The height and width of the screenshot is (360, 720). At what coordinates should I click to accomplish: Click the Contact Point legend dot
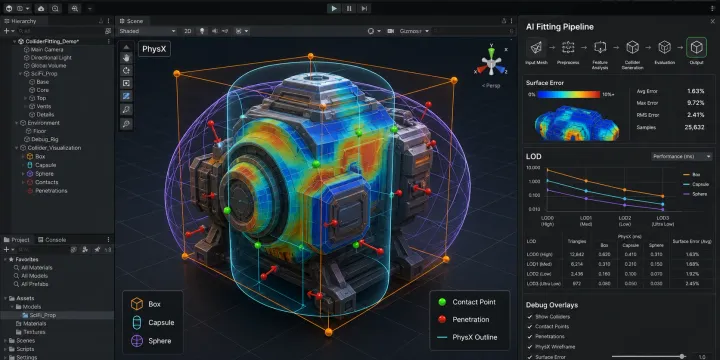coord(442,302)
